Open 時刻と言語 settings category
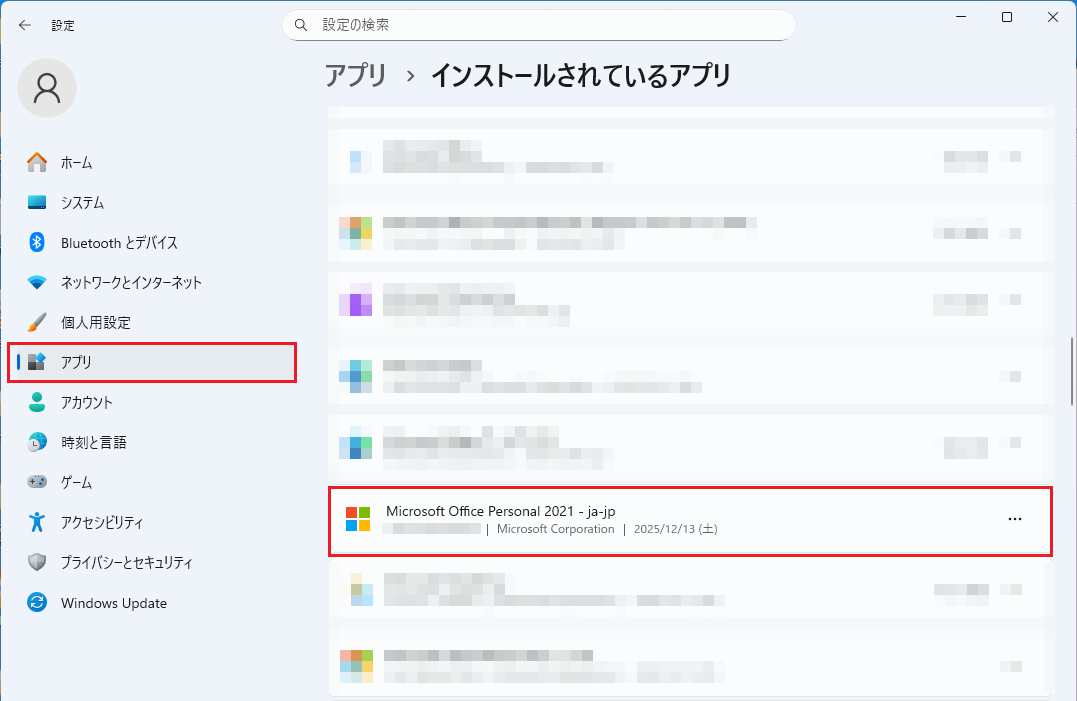Screen dimensions: 1077x701 pos(93,442)
